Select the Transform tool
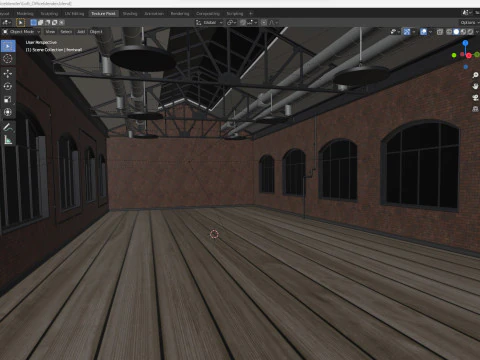This screenshot has height=360, width=480. tap(8, 112)
